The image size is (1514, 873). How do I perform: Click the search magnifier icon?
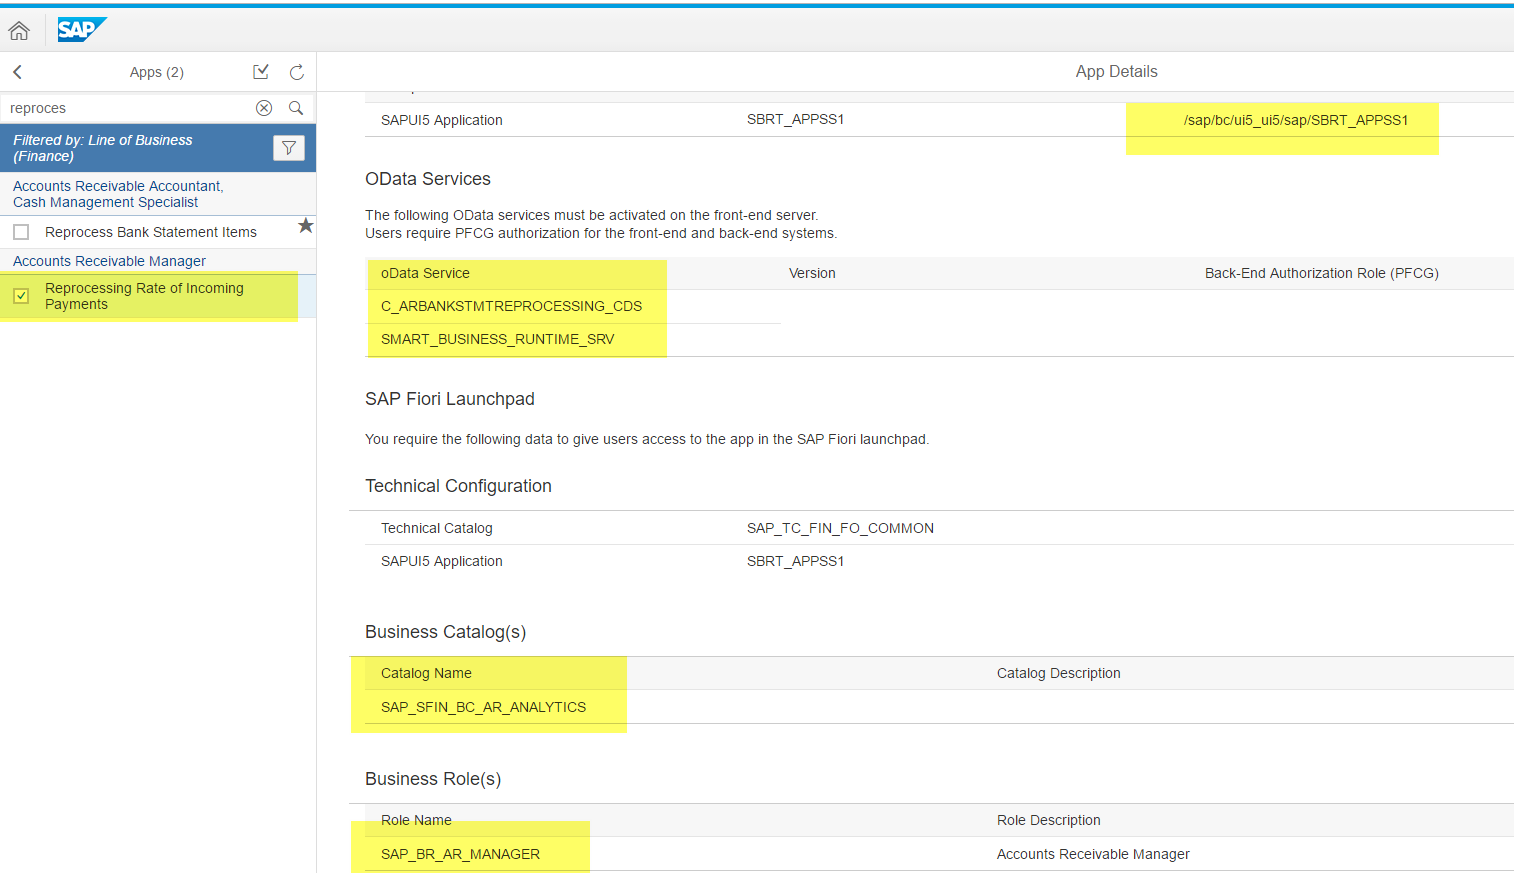pos(296,108)
